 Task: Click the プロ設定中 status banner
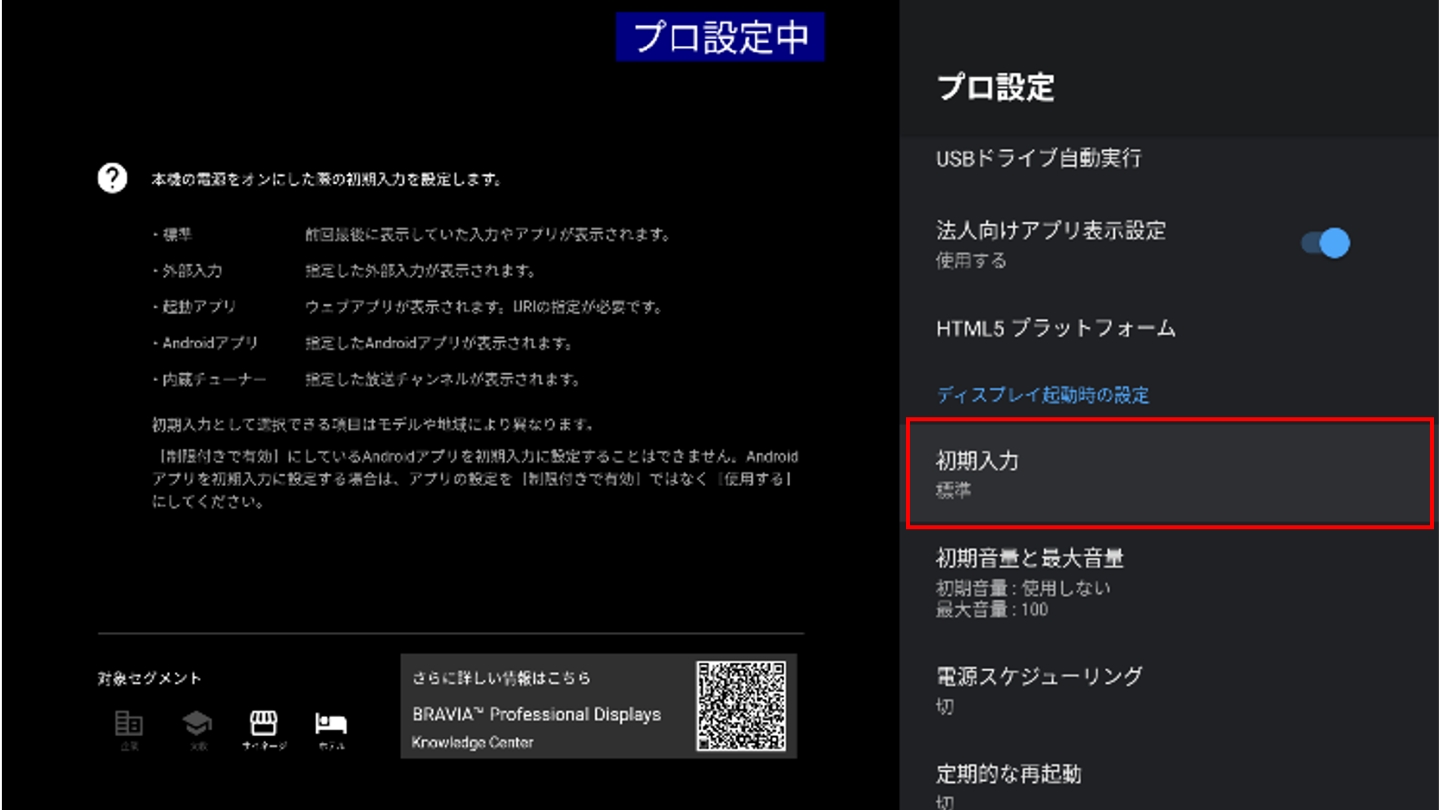[720, 37]
